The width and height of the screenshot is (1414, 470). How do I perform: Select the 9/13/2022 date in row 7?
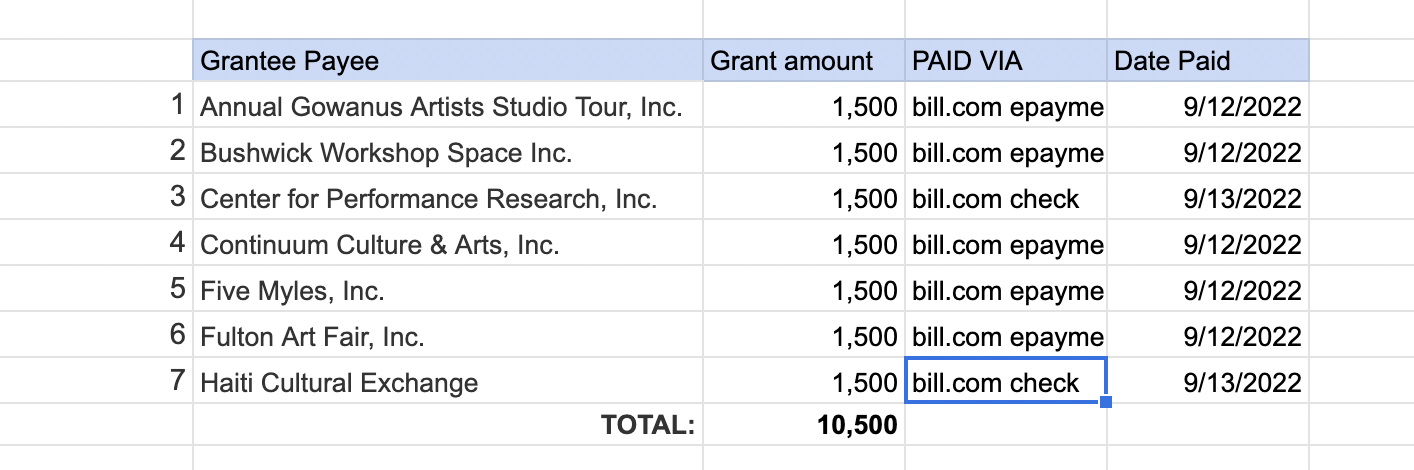click(x=1208, y=383)
